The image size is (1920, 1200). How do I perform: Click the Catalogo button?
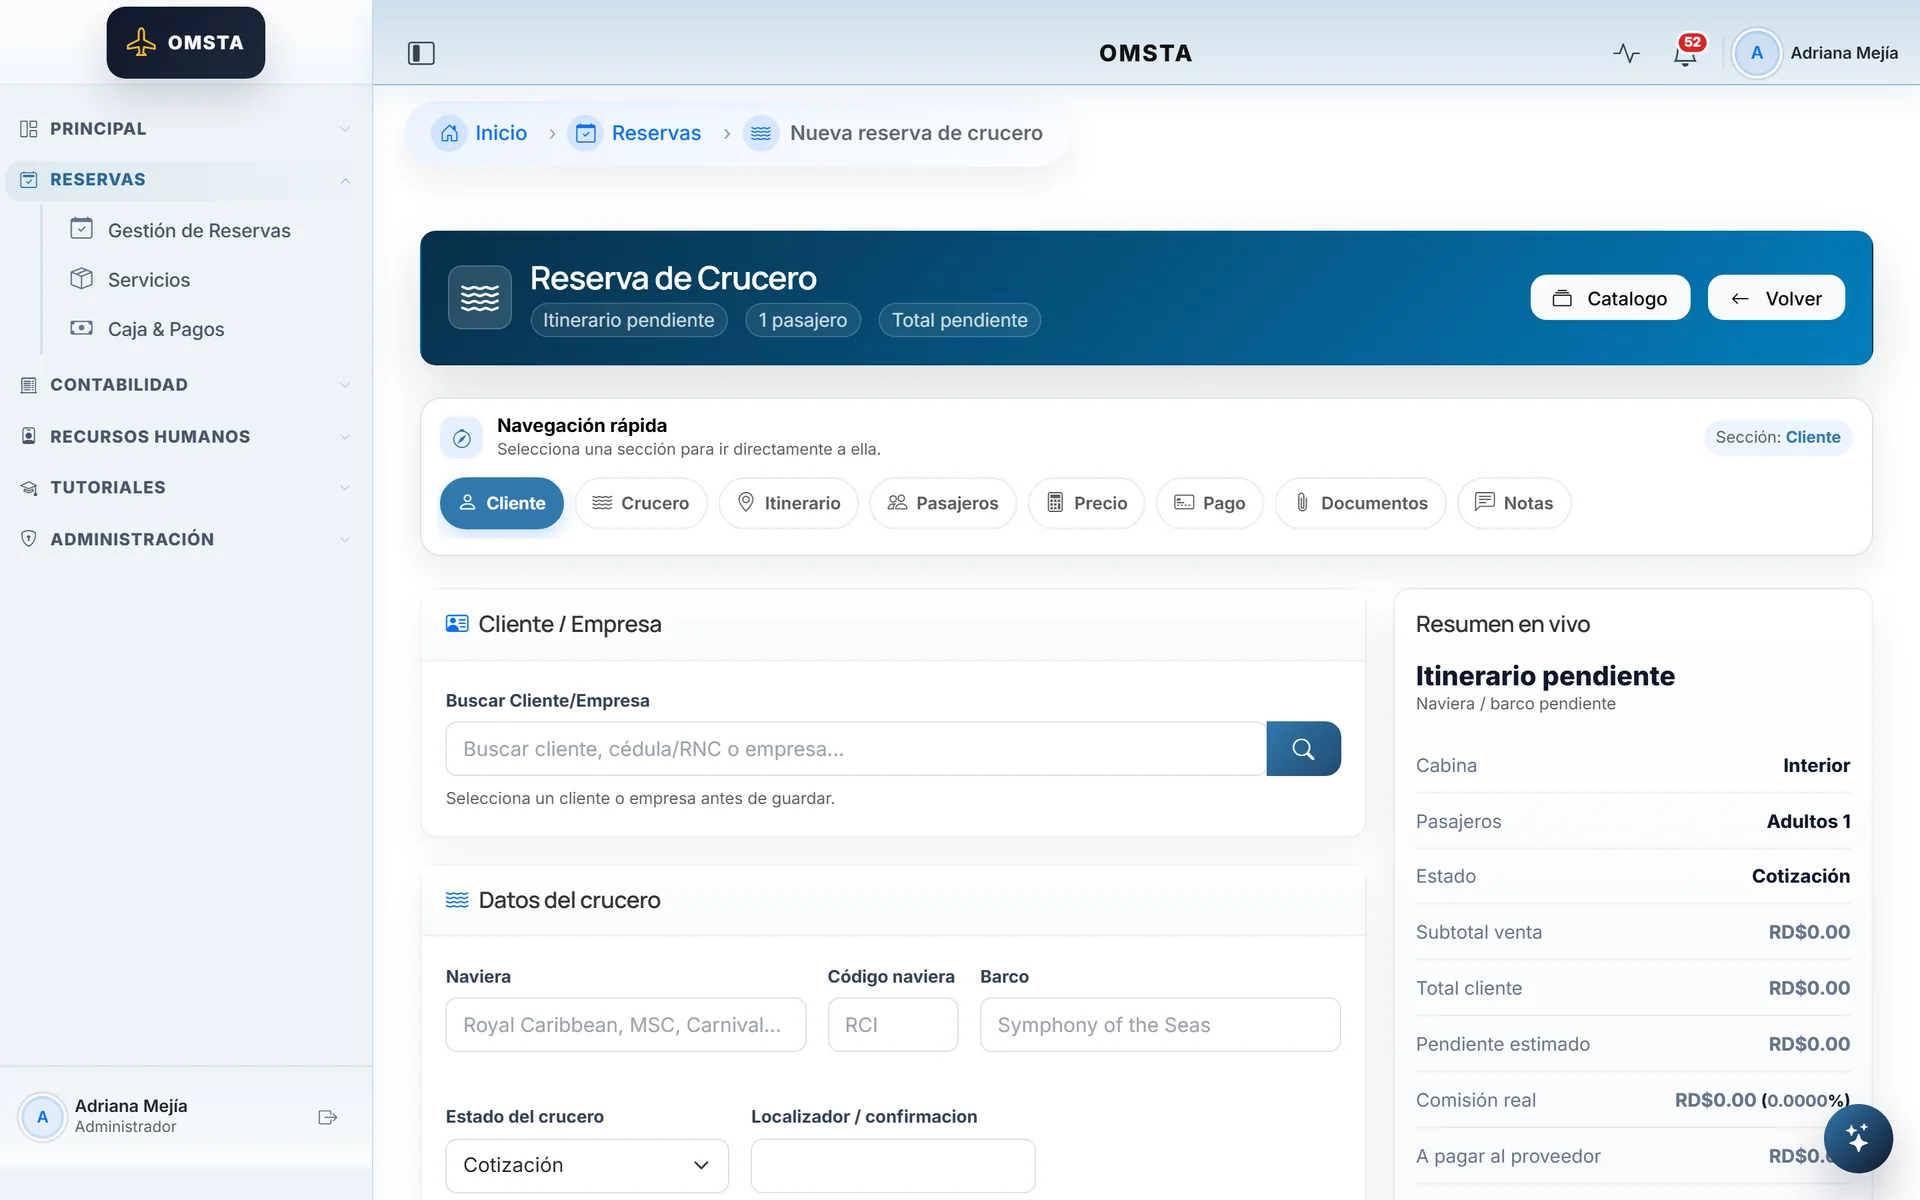click(x=1610, y=298)
